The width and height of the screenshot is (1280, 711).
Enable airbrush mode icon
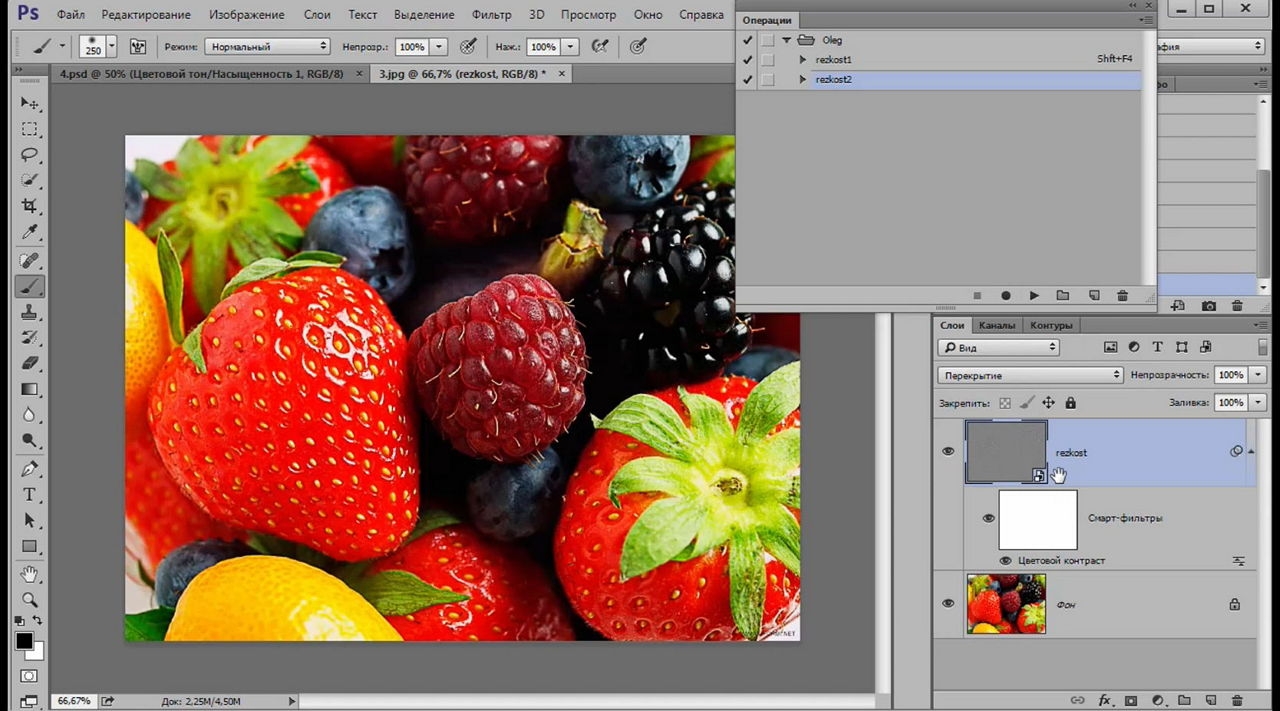600,47
